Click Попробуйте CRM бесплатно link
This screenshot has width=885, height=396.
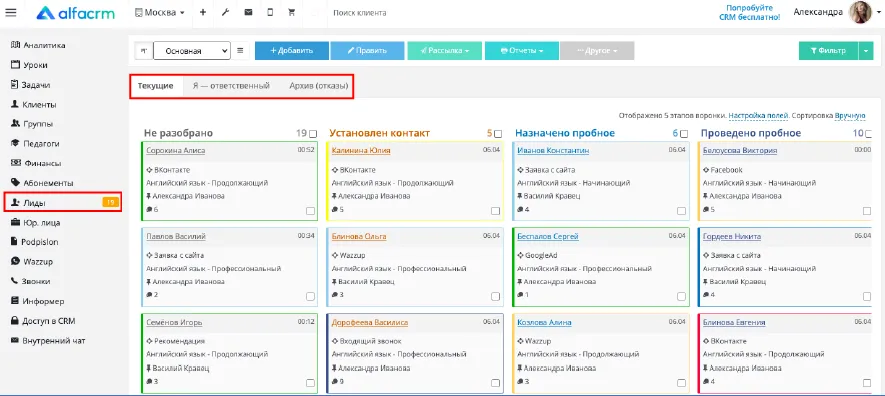750,12
